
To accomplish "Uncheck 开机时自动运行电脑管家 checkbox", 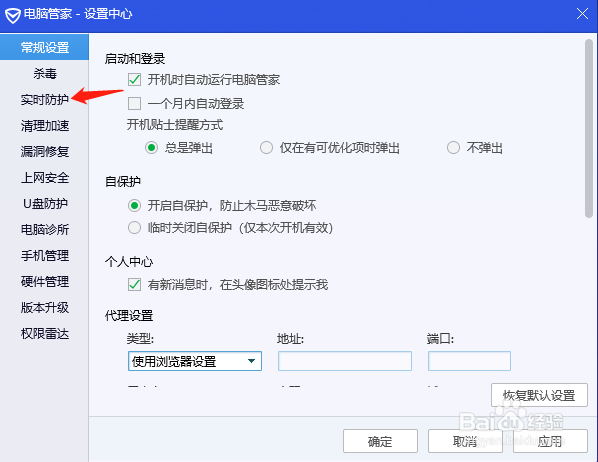I will (134, 80).
